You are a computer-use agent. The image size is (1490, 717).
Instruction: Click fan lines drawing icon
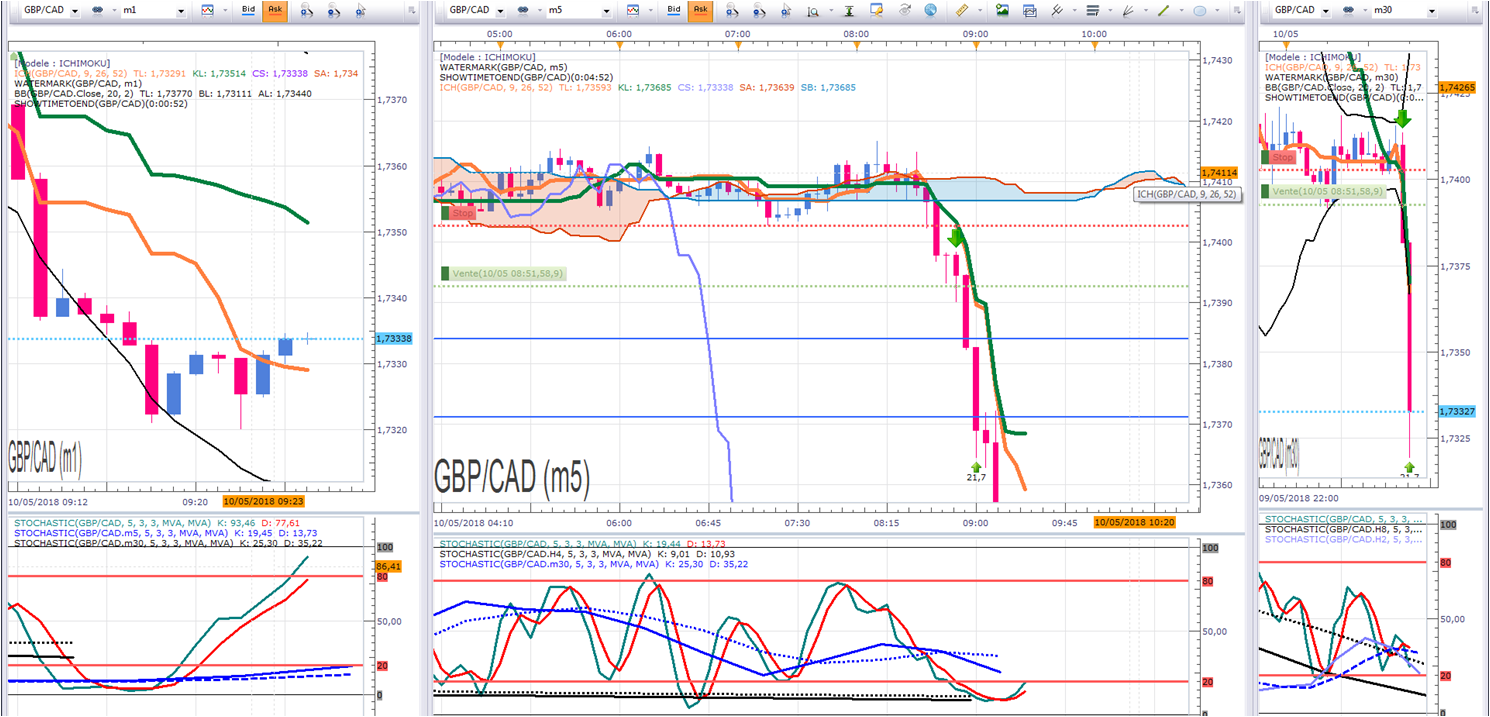coord(1129,11)
